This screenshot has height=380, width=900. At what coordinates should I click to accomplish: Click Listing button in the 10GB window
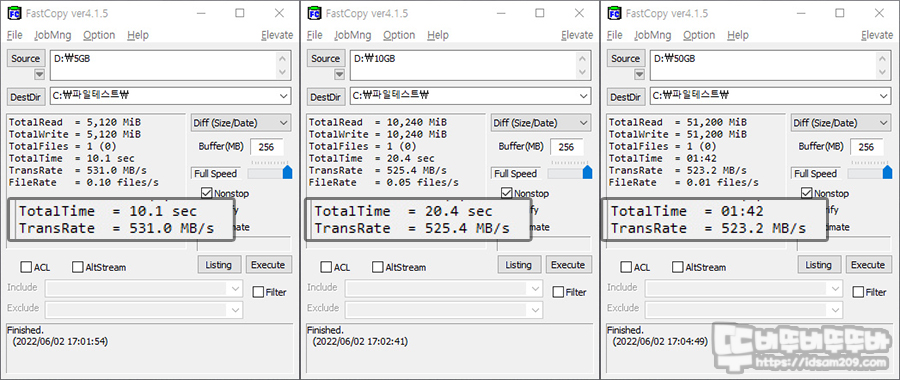[x=518, y=265]
